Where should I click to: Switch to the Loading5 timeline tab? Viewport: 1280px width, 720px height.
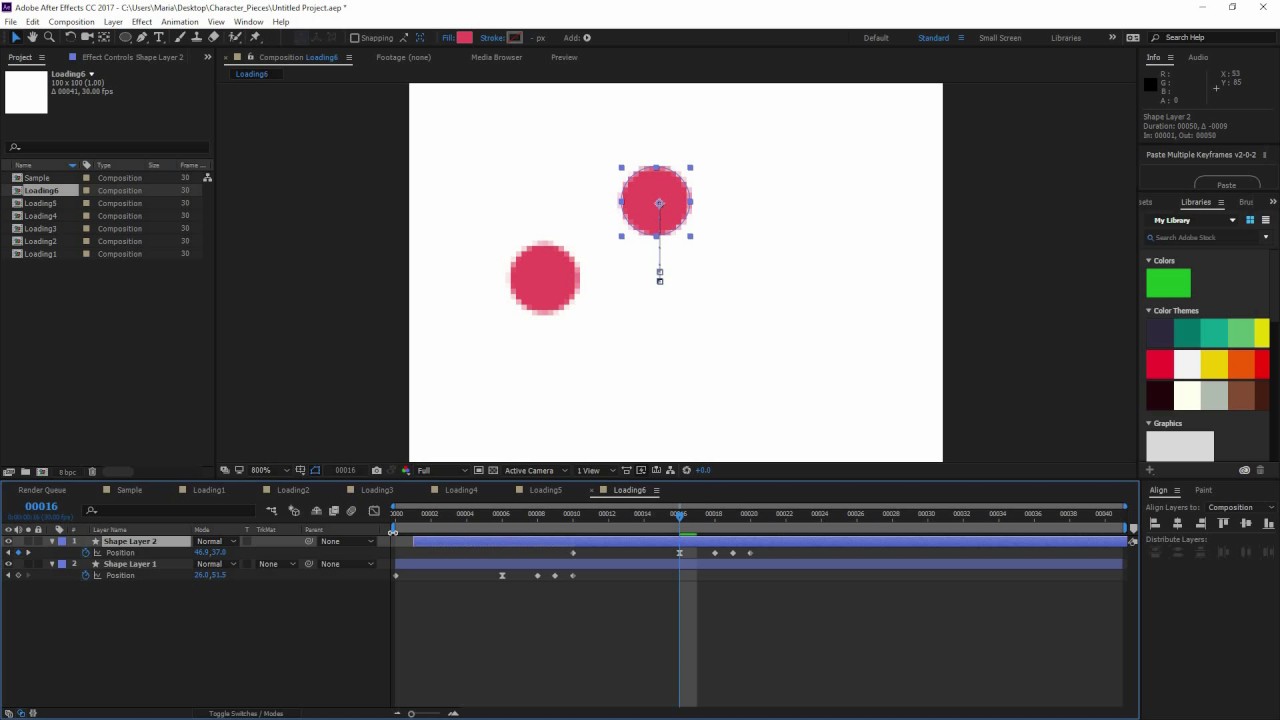coord(545,490)
